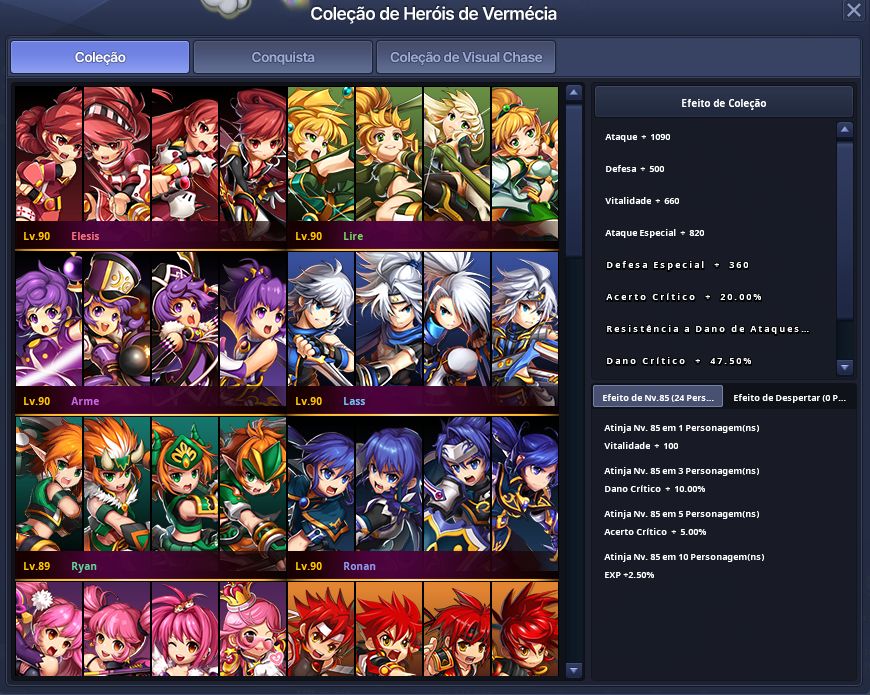Click the Acerto Crítico + 20.00% stat
The width and height of the screenshot is (870, 695).
tap(684, 297)
